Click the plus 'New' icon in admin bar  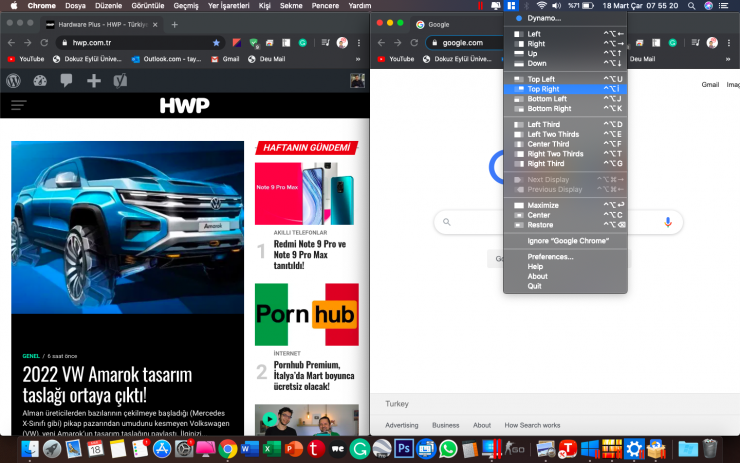click(93, 81)
